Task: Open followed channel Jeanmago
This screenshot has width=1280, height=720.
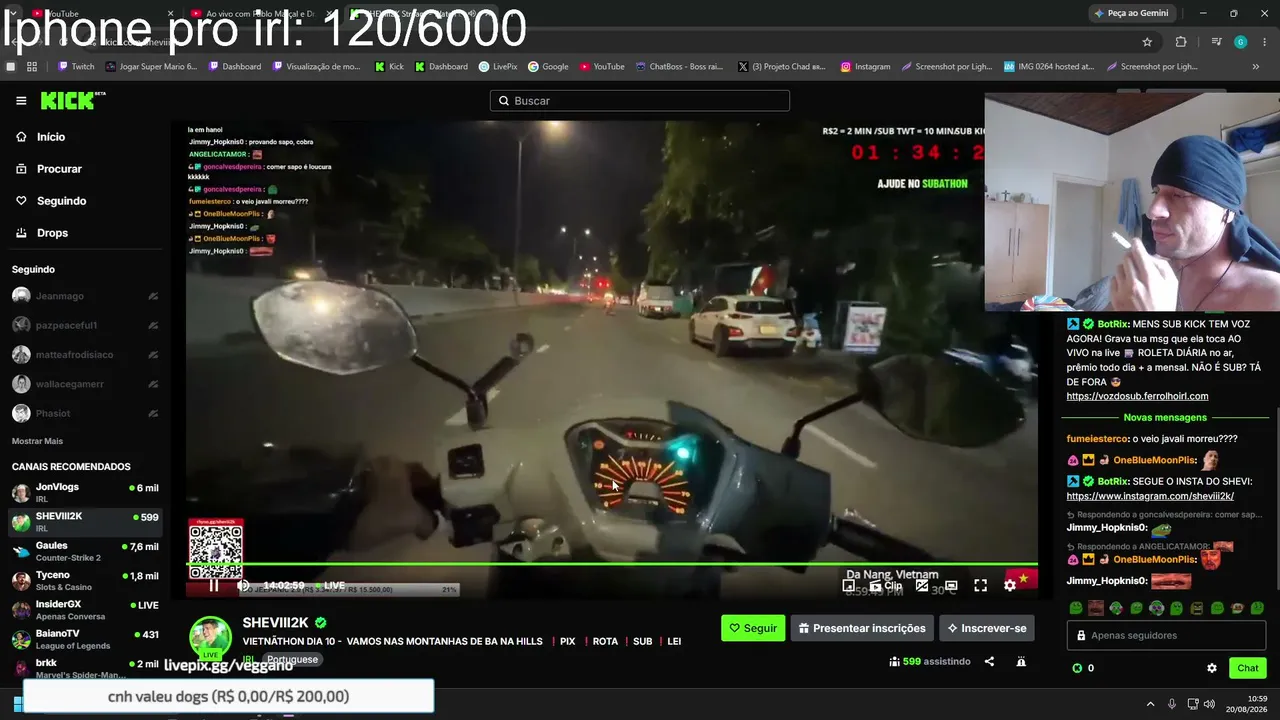Action: point(60,296)
